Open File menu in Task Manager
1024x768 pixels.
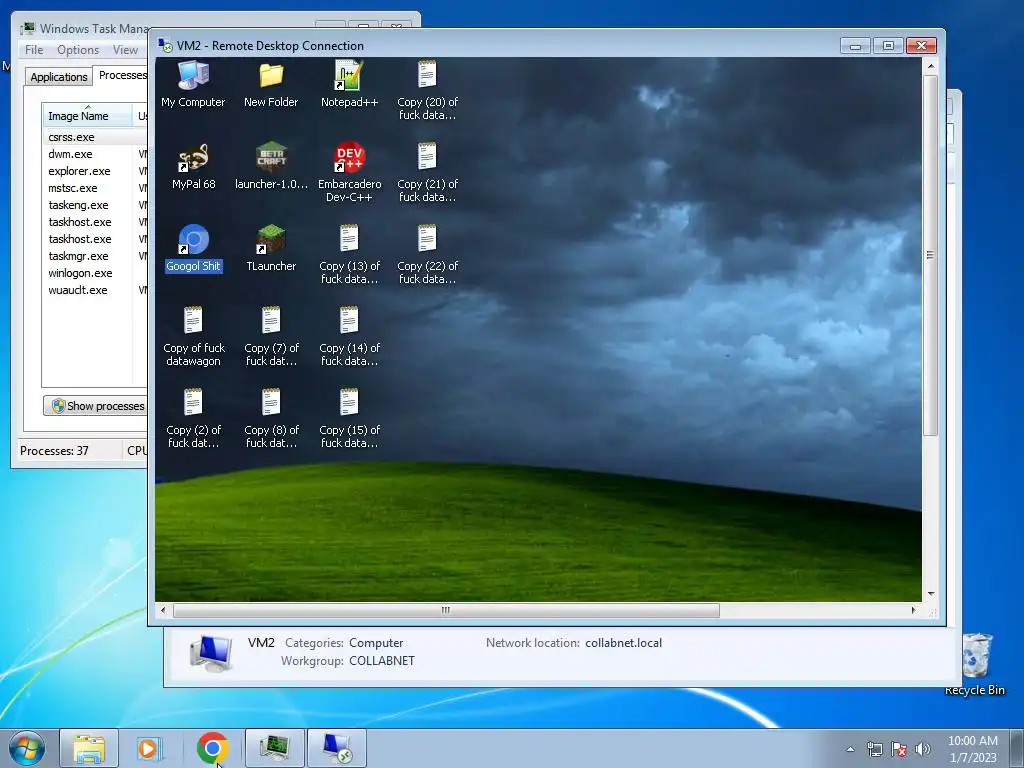tap(34, 50)
